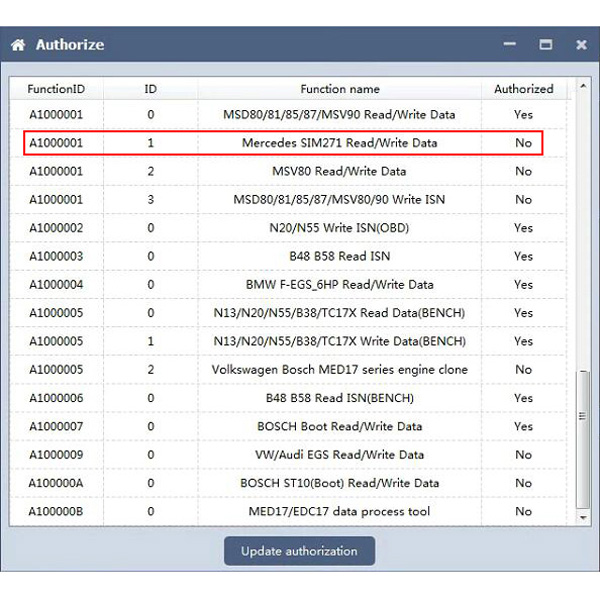
Task: Click FunctionID cell A1000009
Action: click(56, 455)
